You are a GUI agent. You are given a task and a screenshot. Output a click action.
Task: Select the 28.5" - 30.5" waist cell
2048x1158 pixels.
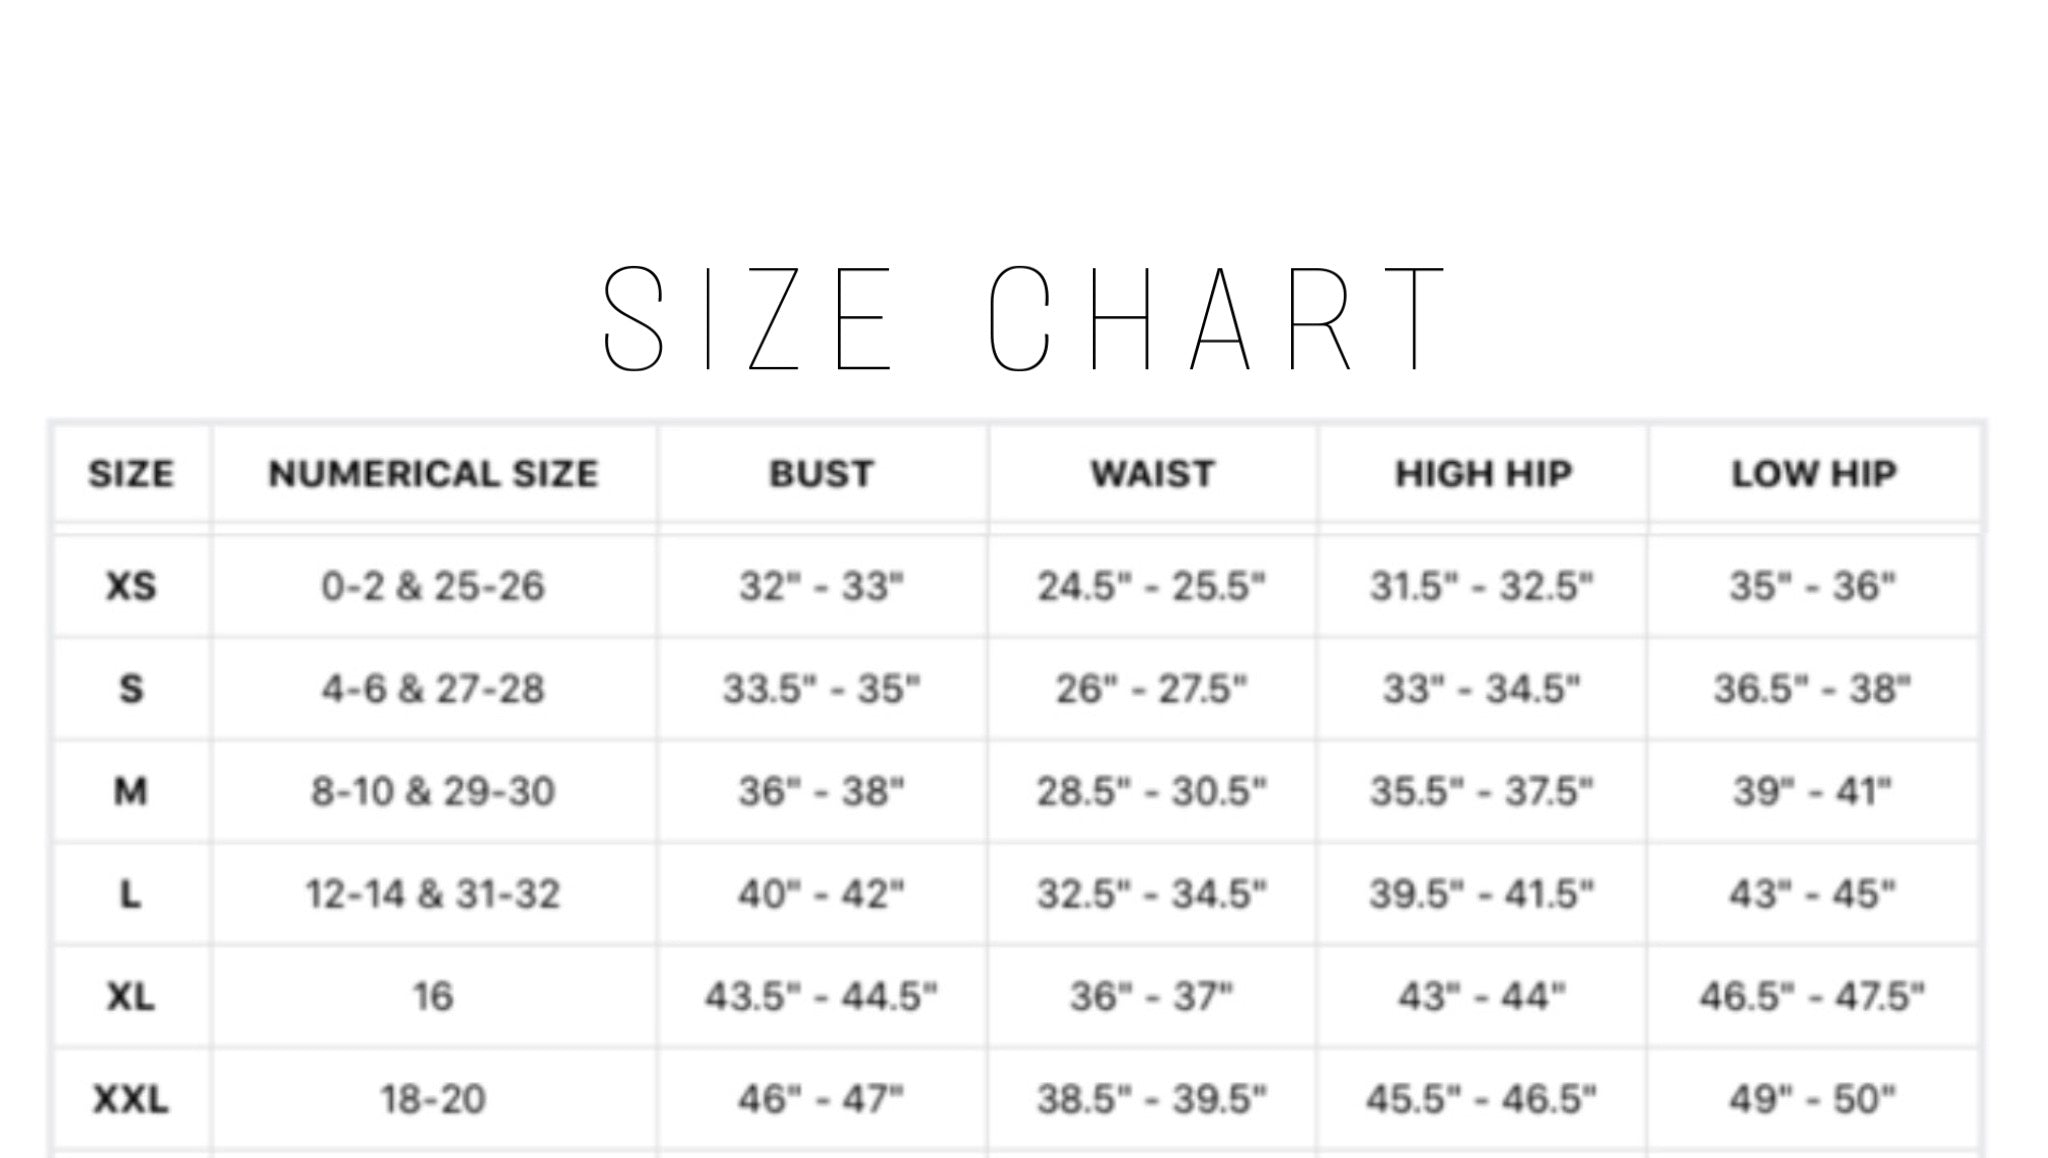(1152, 792)
